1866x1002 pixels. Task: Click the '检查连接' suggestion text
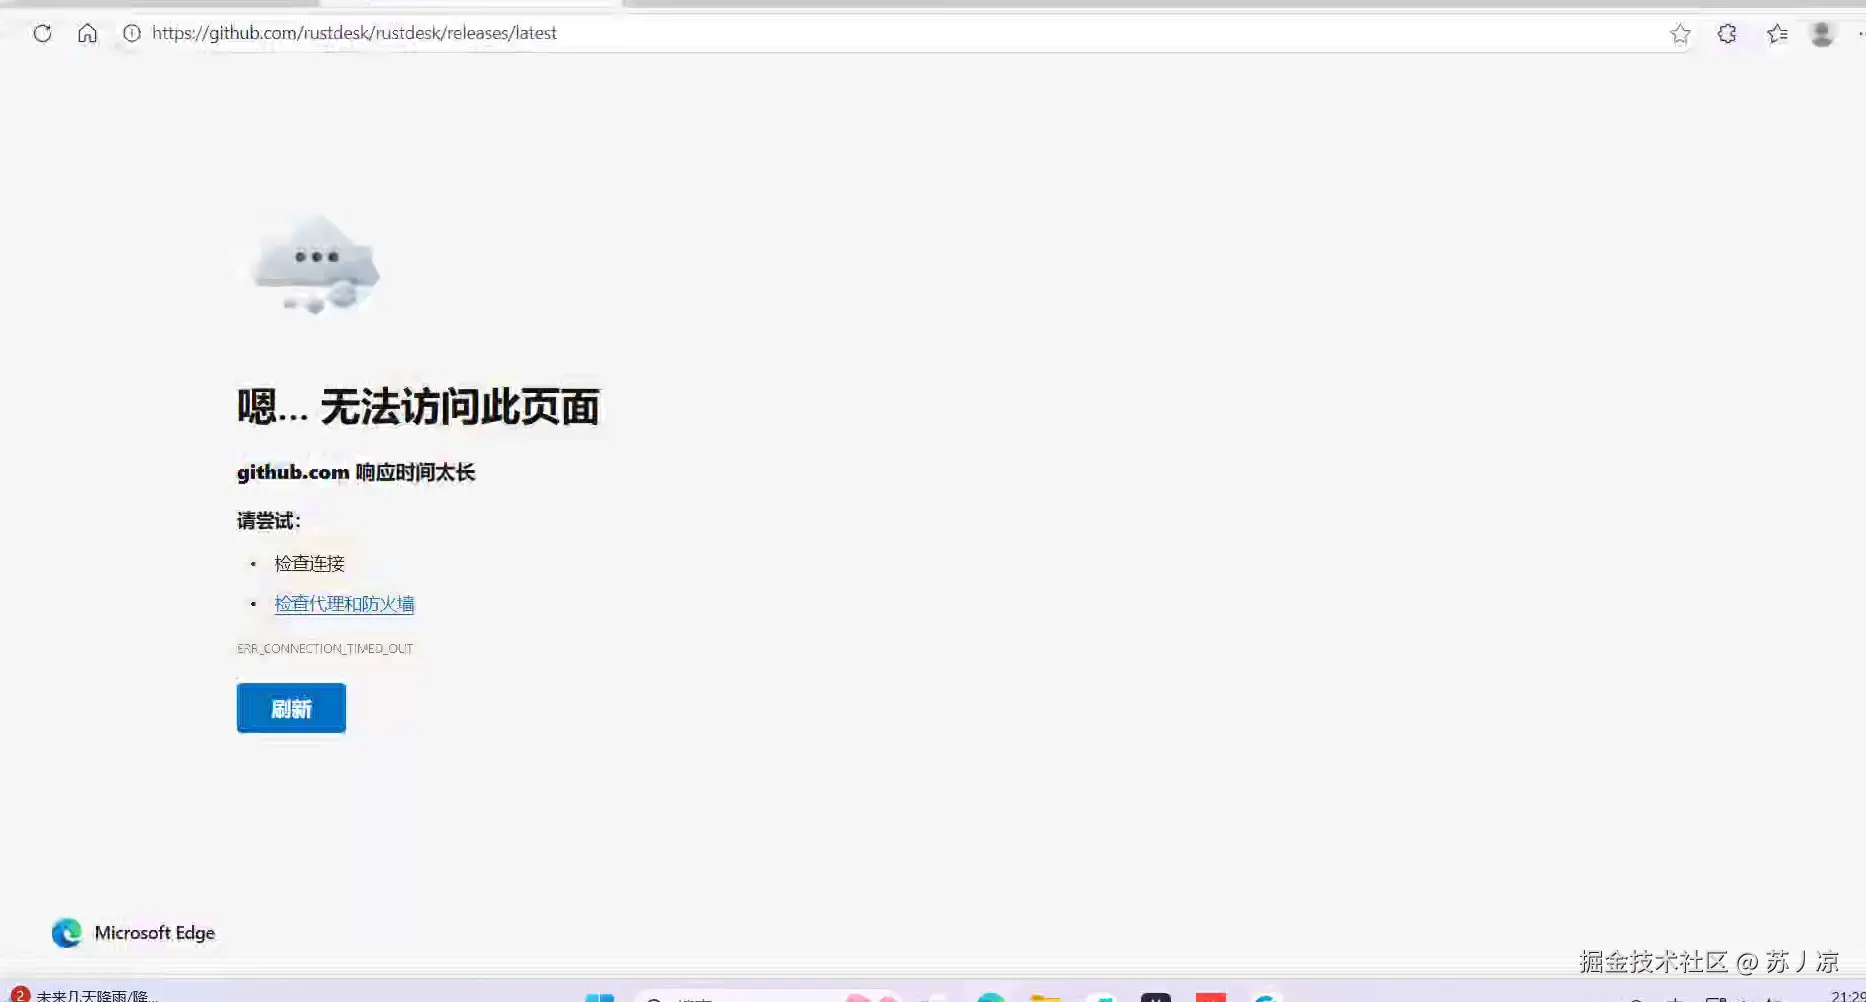[309, 564]
